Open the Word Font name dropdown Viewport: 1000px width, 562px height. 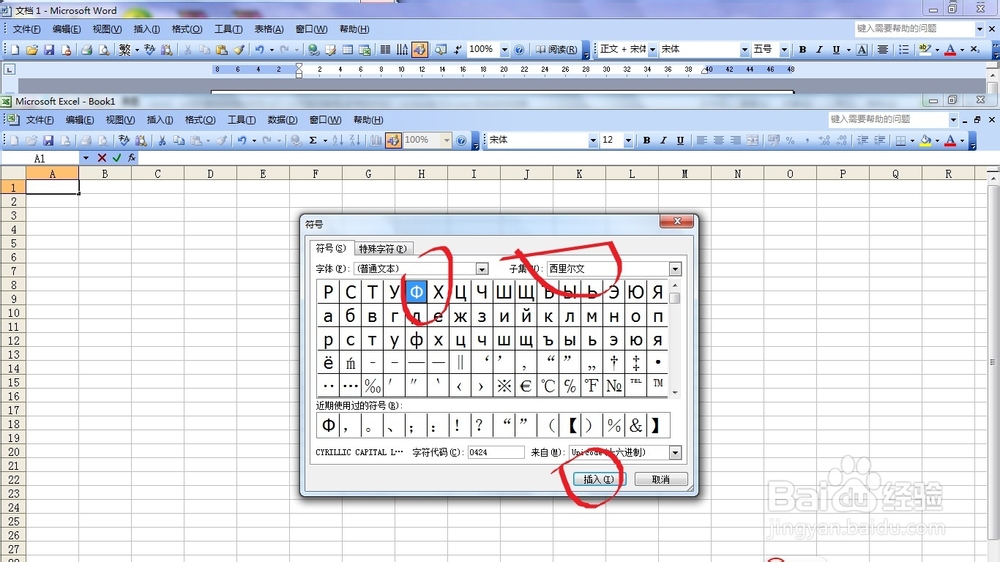[x=744, y=50]
